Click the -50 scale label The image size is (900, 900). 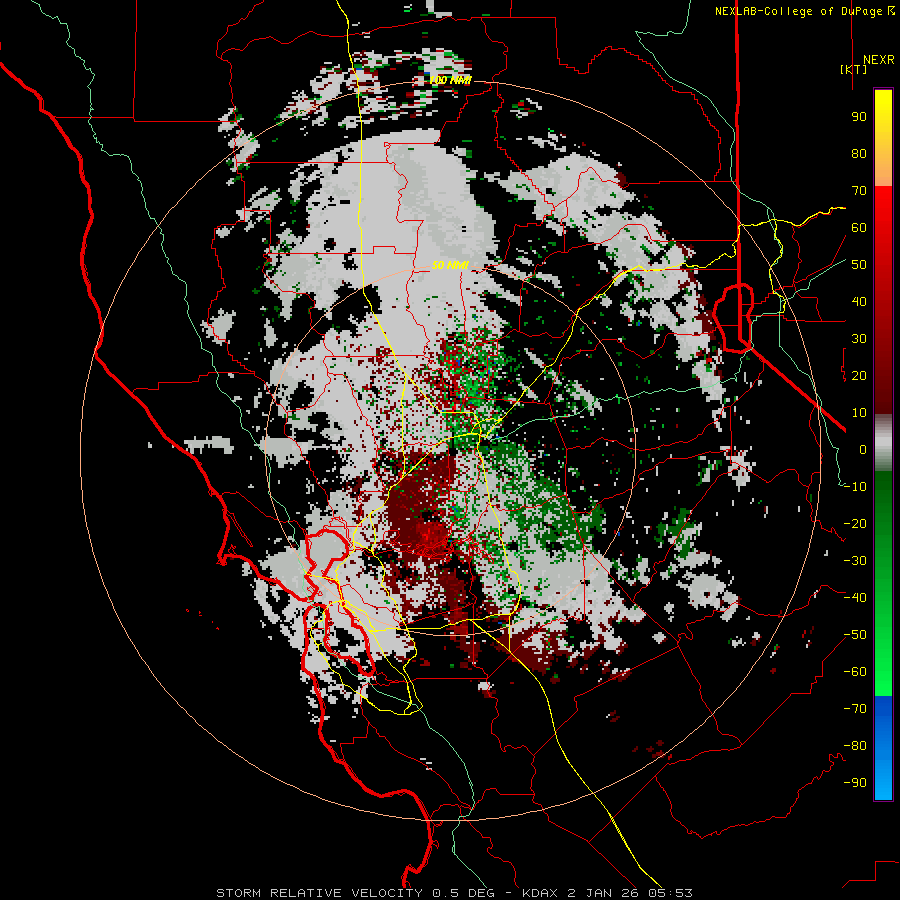[855, 635]
